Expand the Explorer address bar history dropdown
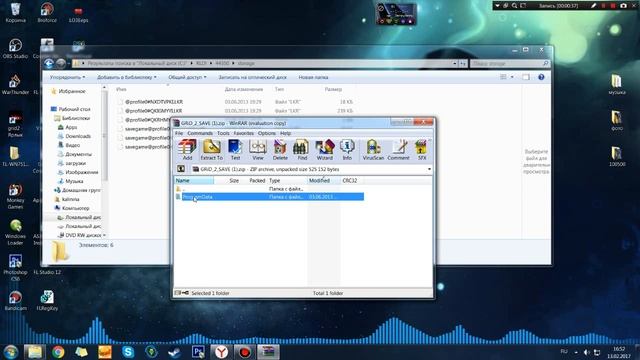The height and width of the screenshot is (360, 640). click(454, 64)
